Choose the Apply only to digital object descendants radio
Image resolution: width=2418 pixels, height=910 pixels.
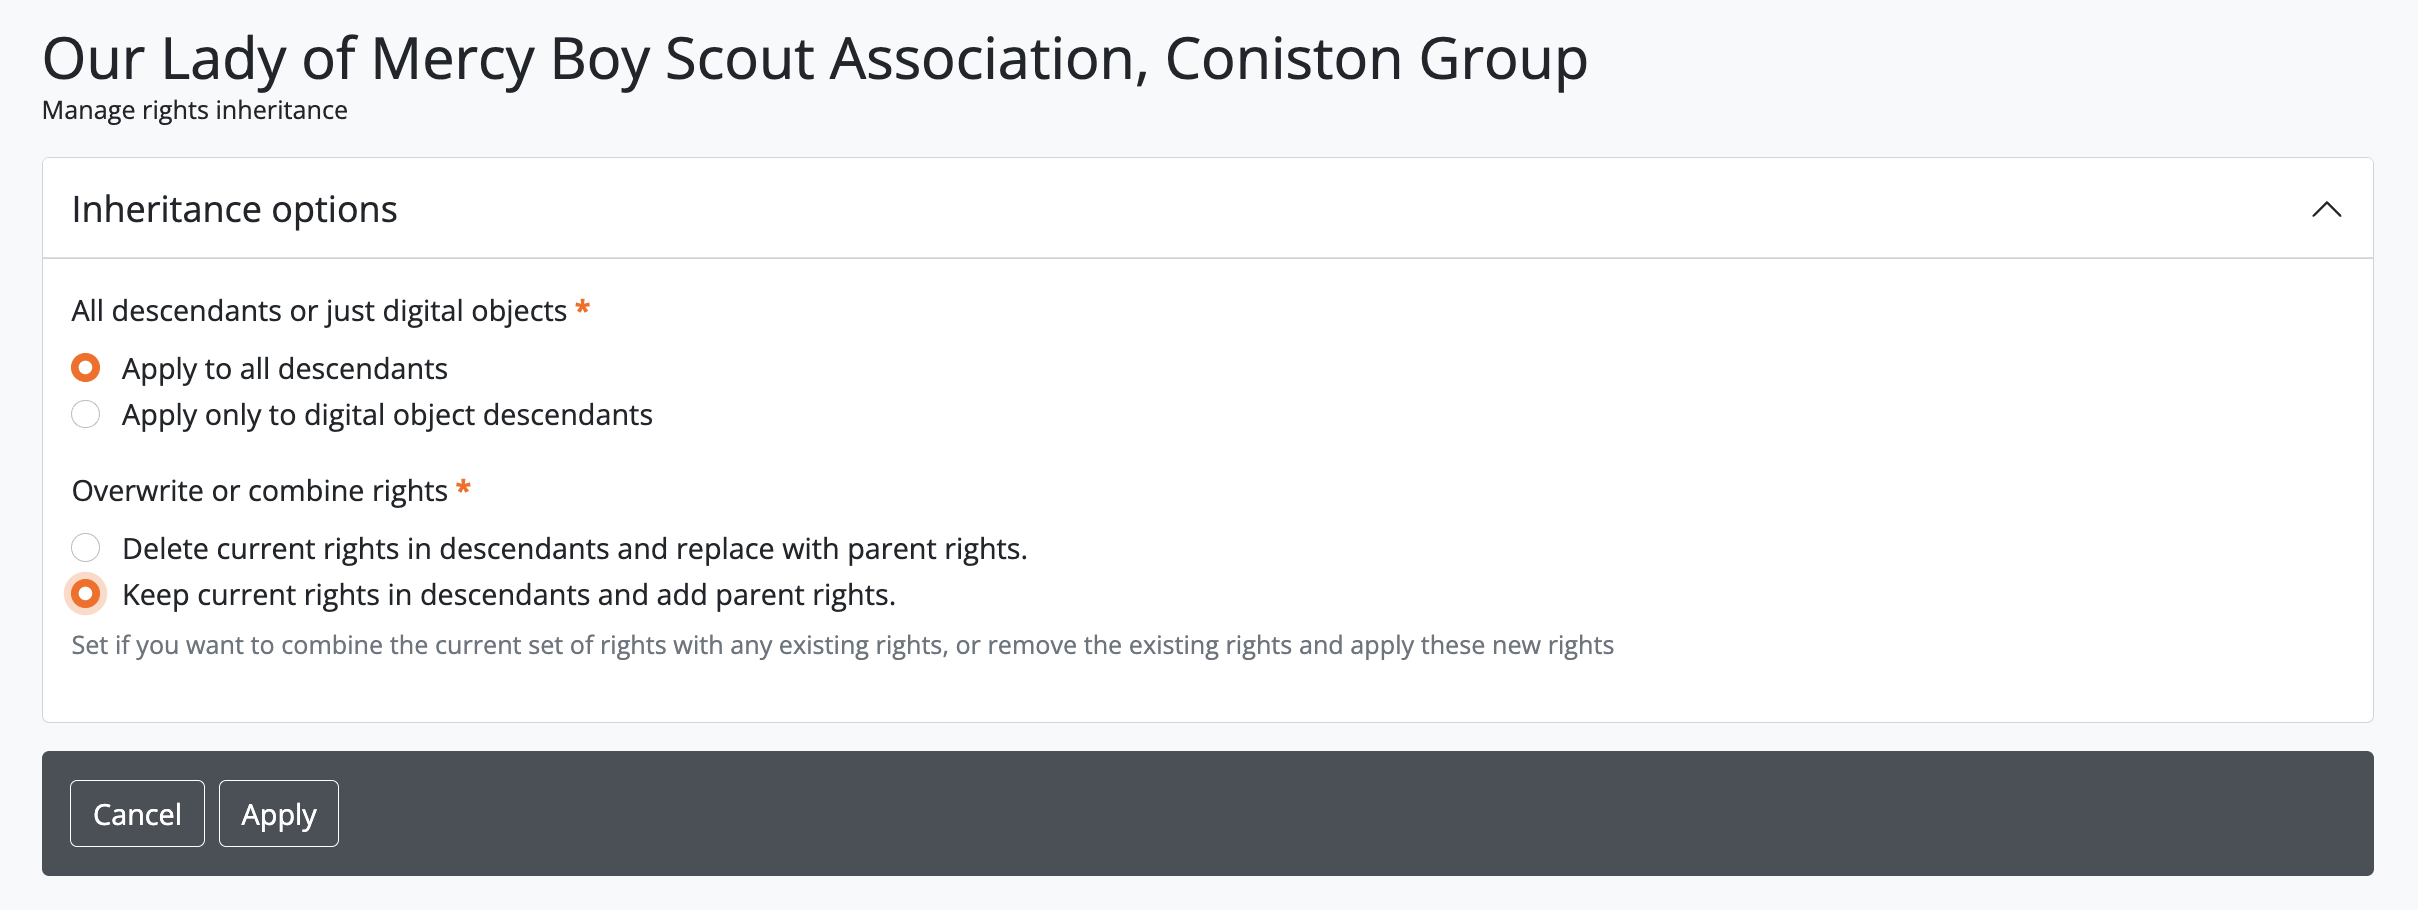coord(86,414)
